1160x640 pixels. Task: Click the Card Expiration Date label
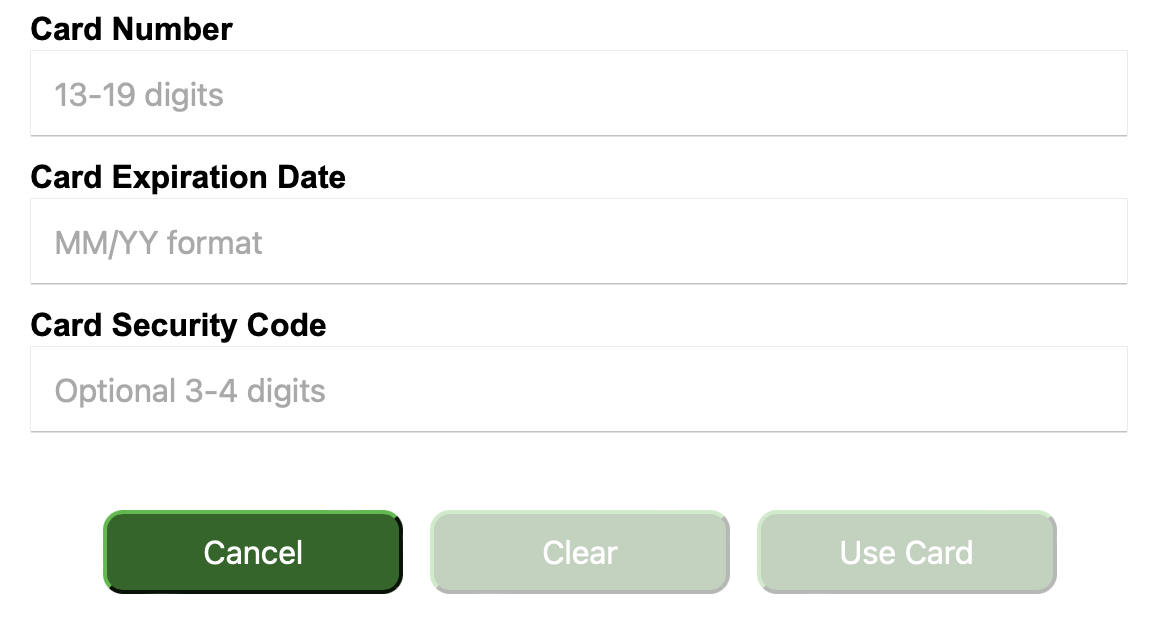coord(188,178)
